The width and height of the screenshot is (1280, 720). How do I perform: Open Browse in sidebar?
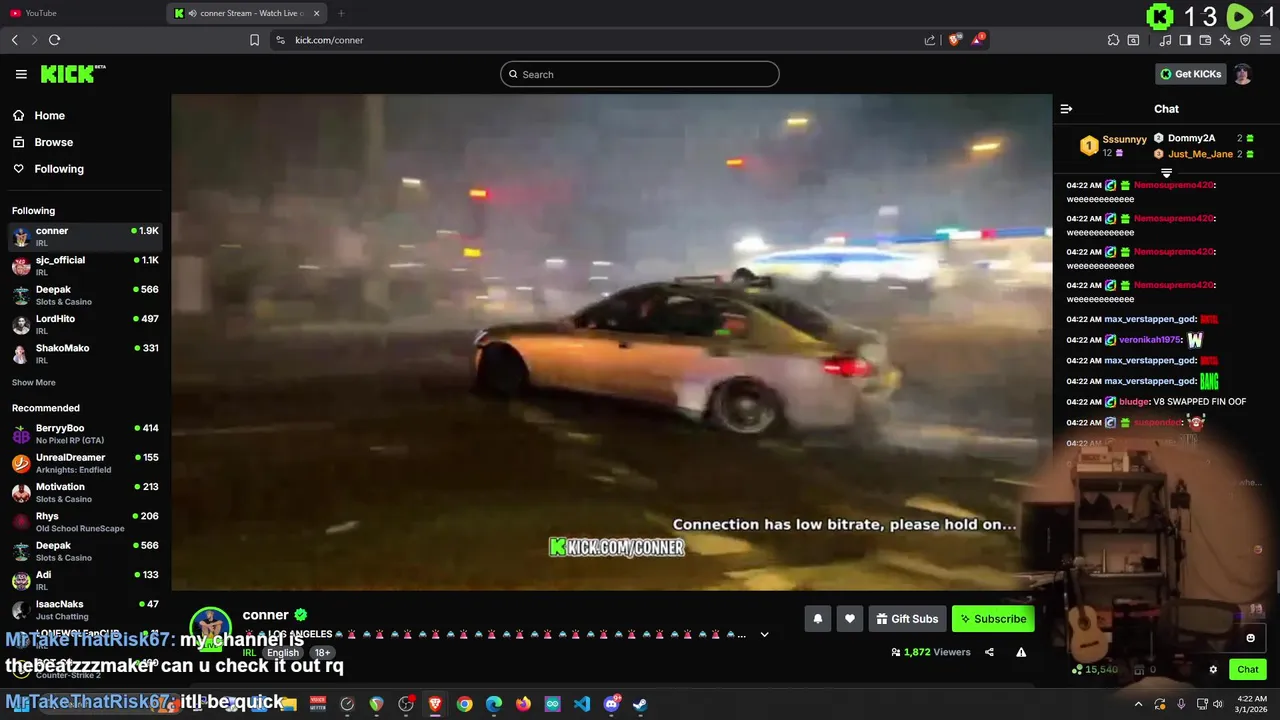point(43,142)
